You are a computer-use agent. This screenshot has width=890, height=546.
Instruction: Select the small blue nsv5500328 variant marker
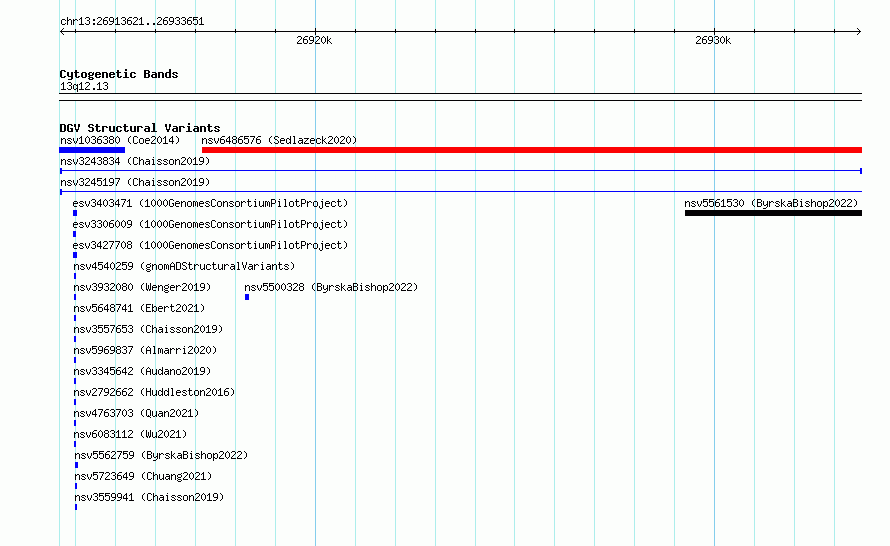click(x=247, y=297)
